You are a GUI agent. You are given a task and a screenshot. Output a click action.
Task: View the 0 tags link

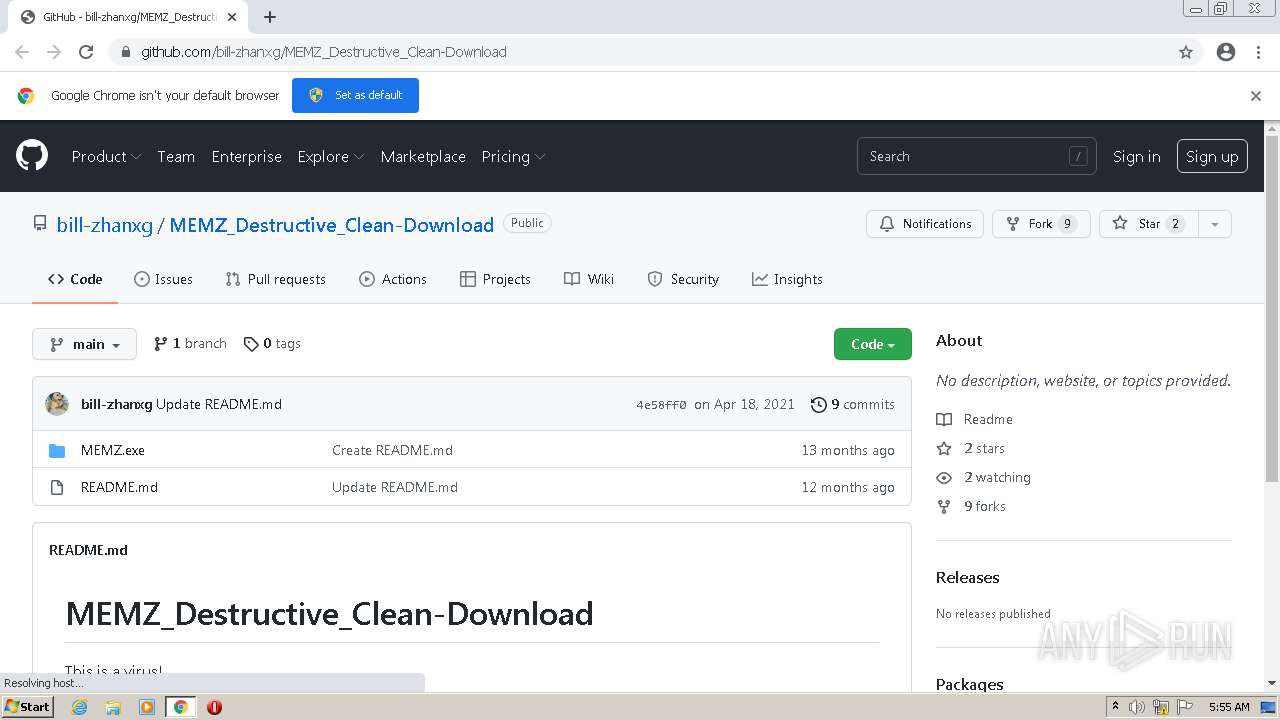[272, 344]
